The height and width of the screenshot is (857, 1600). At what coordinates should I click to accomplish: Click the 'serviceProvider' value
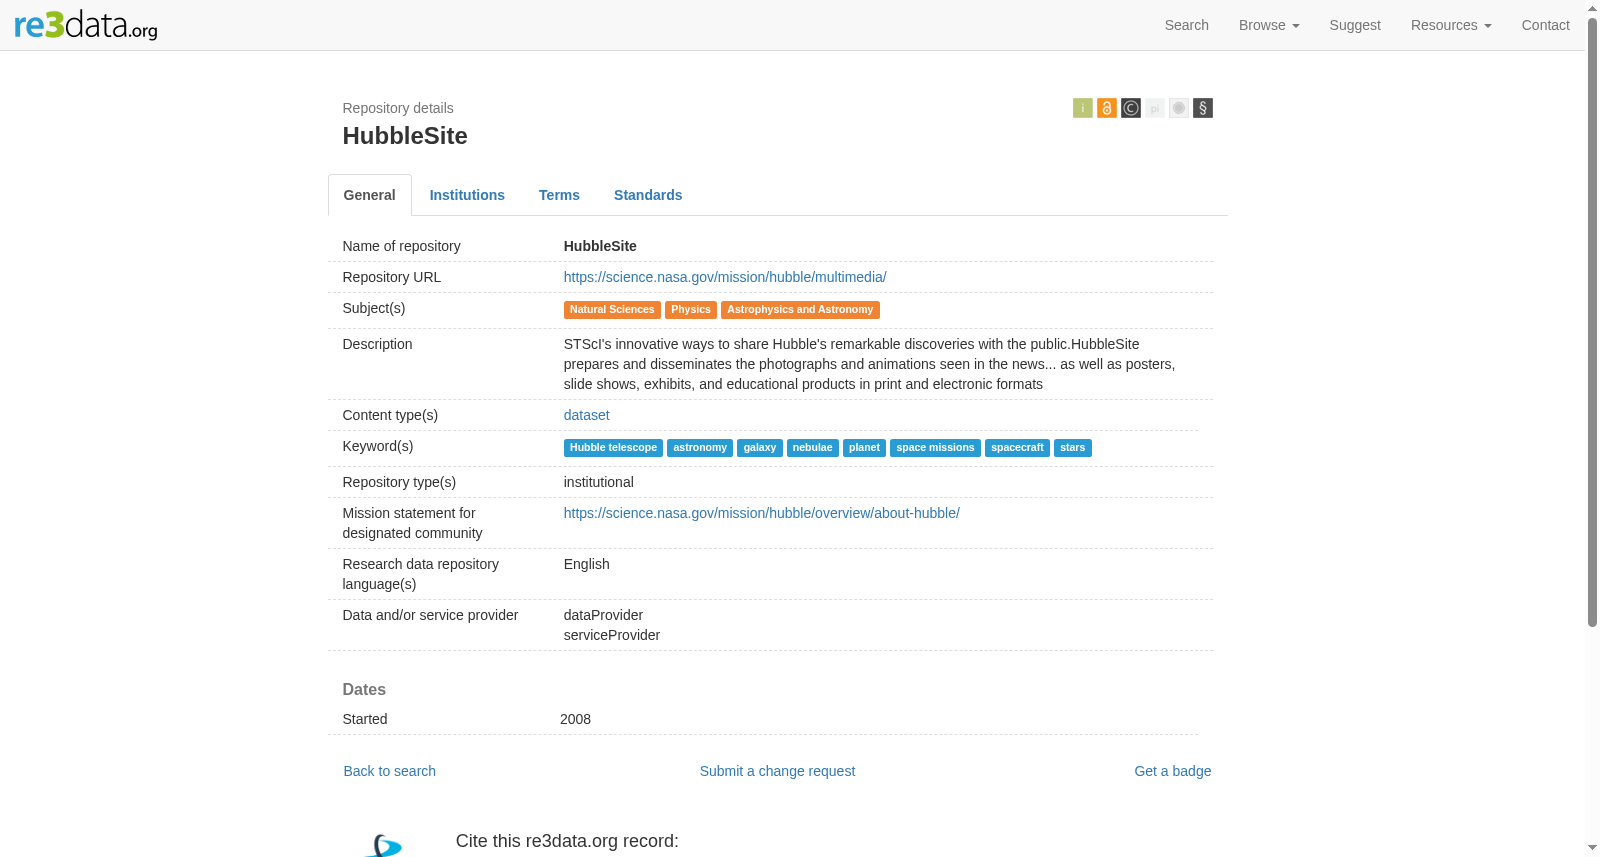612,635
